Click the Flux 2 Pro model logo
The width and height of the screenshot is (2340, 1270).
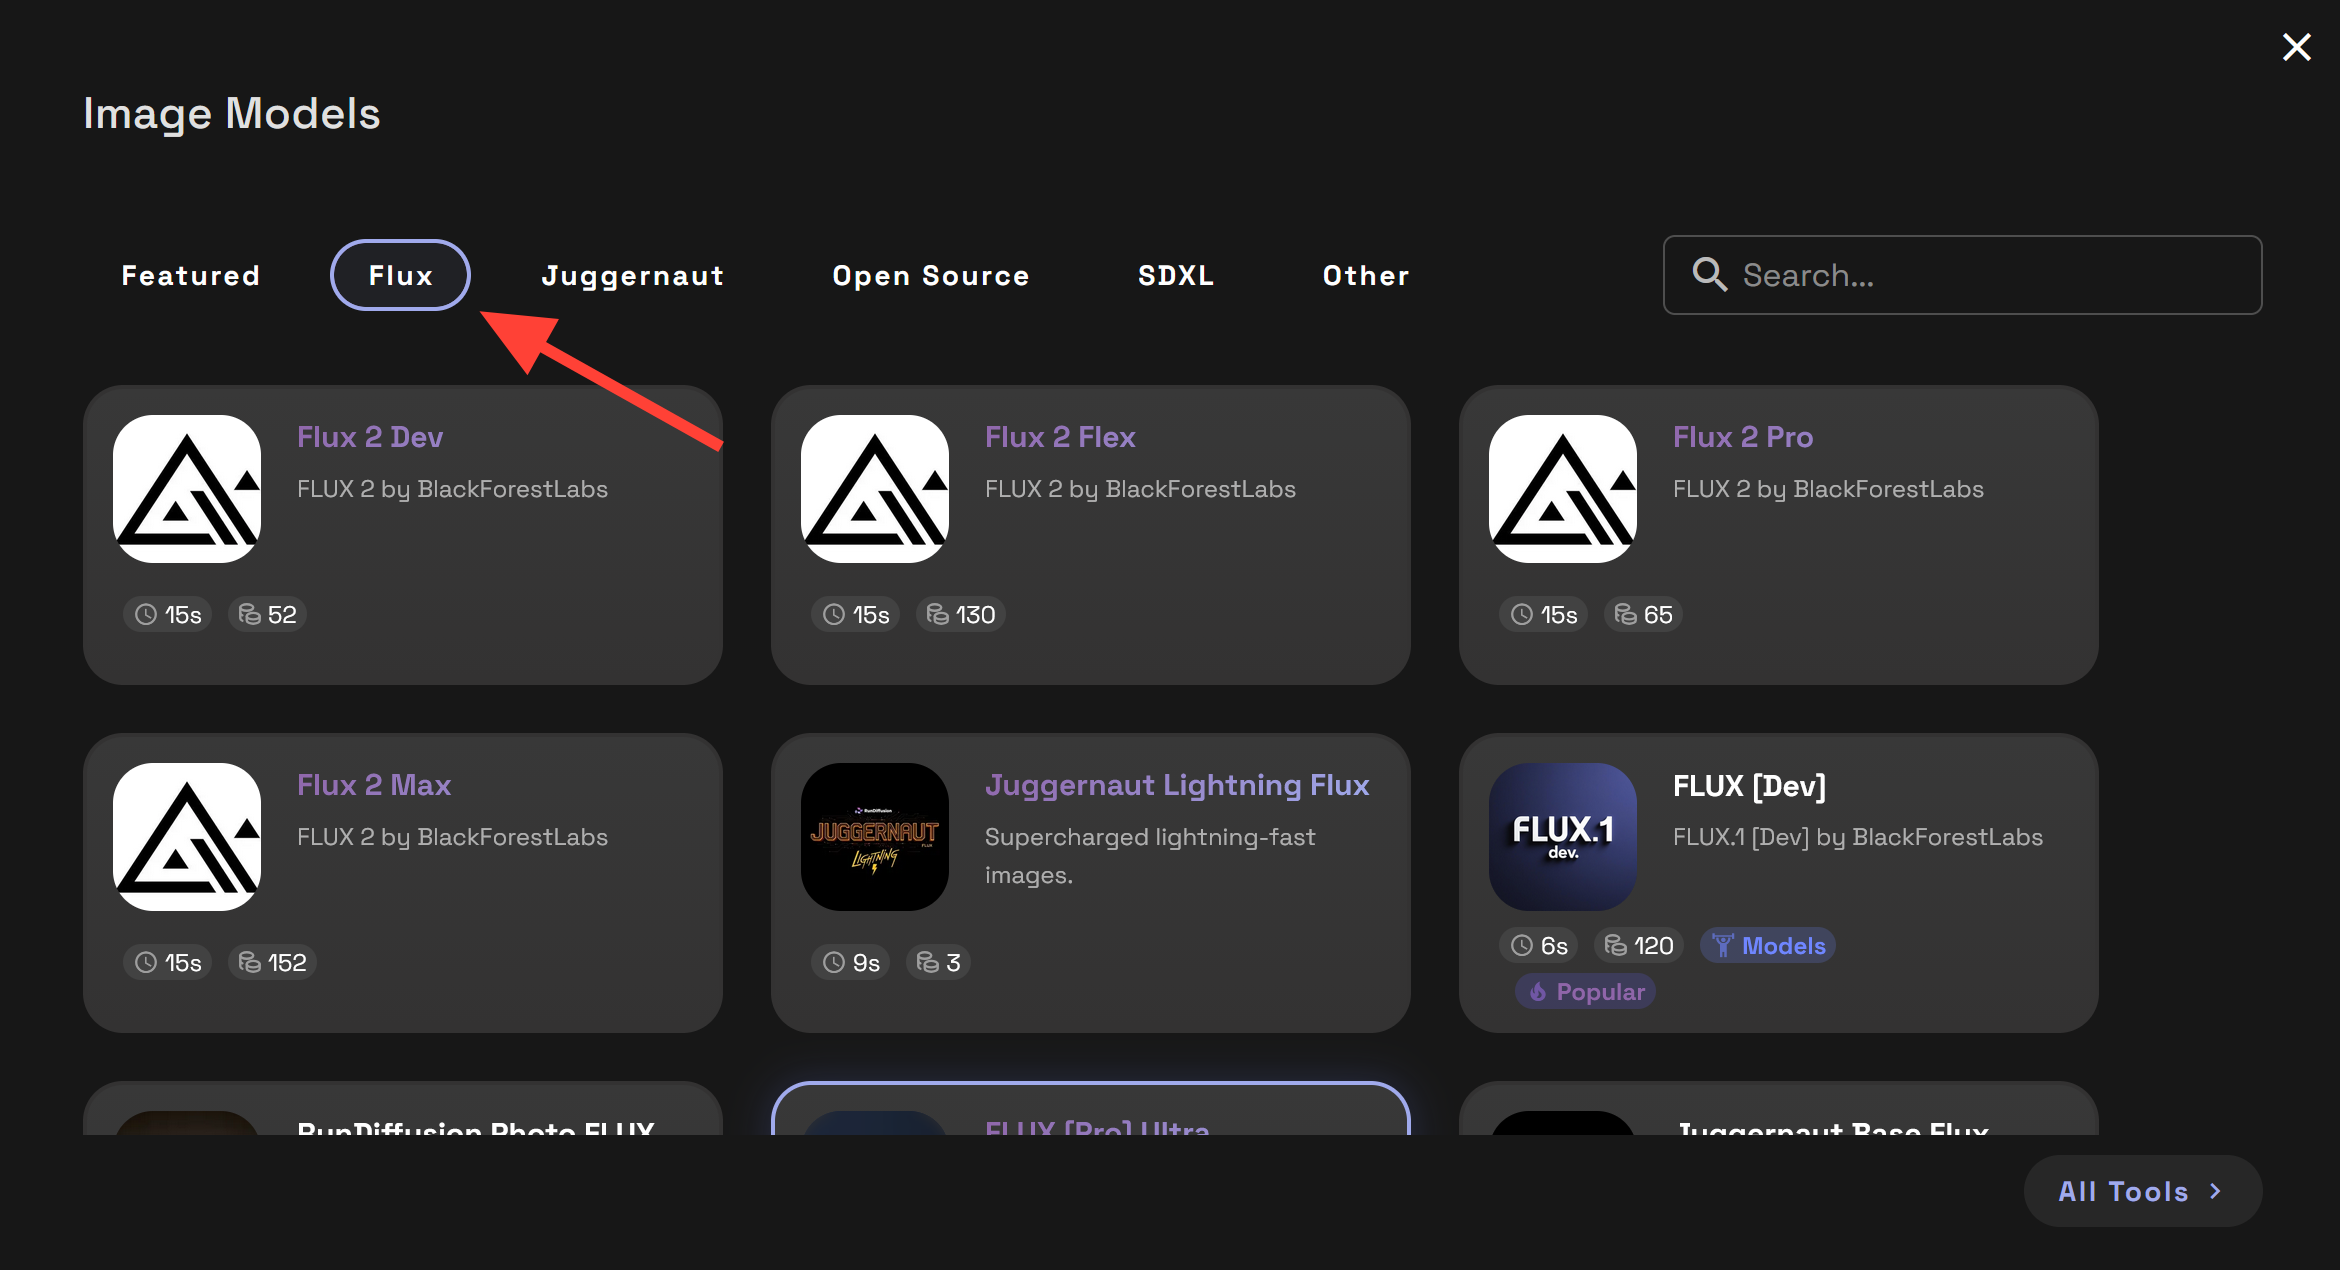pyautogui.click(x=1563, y=489)
